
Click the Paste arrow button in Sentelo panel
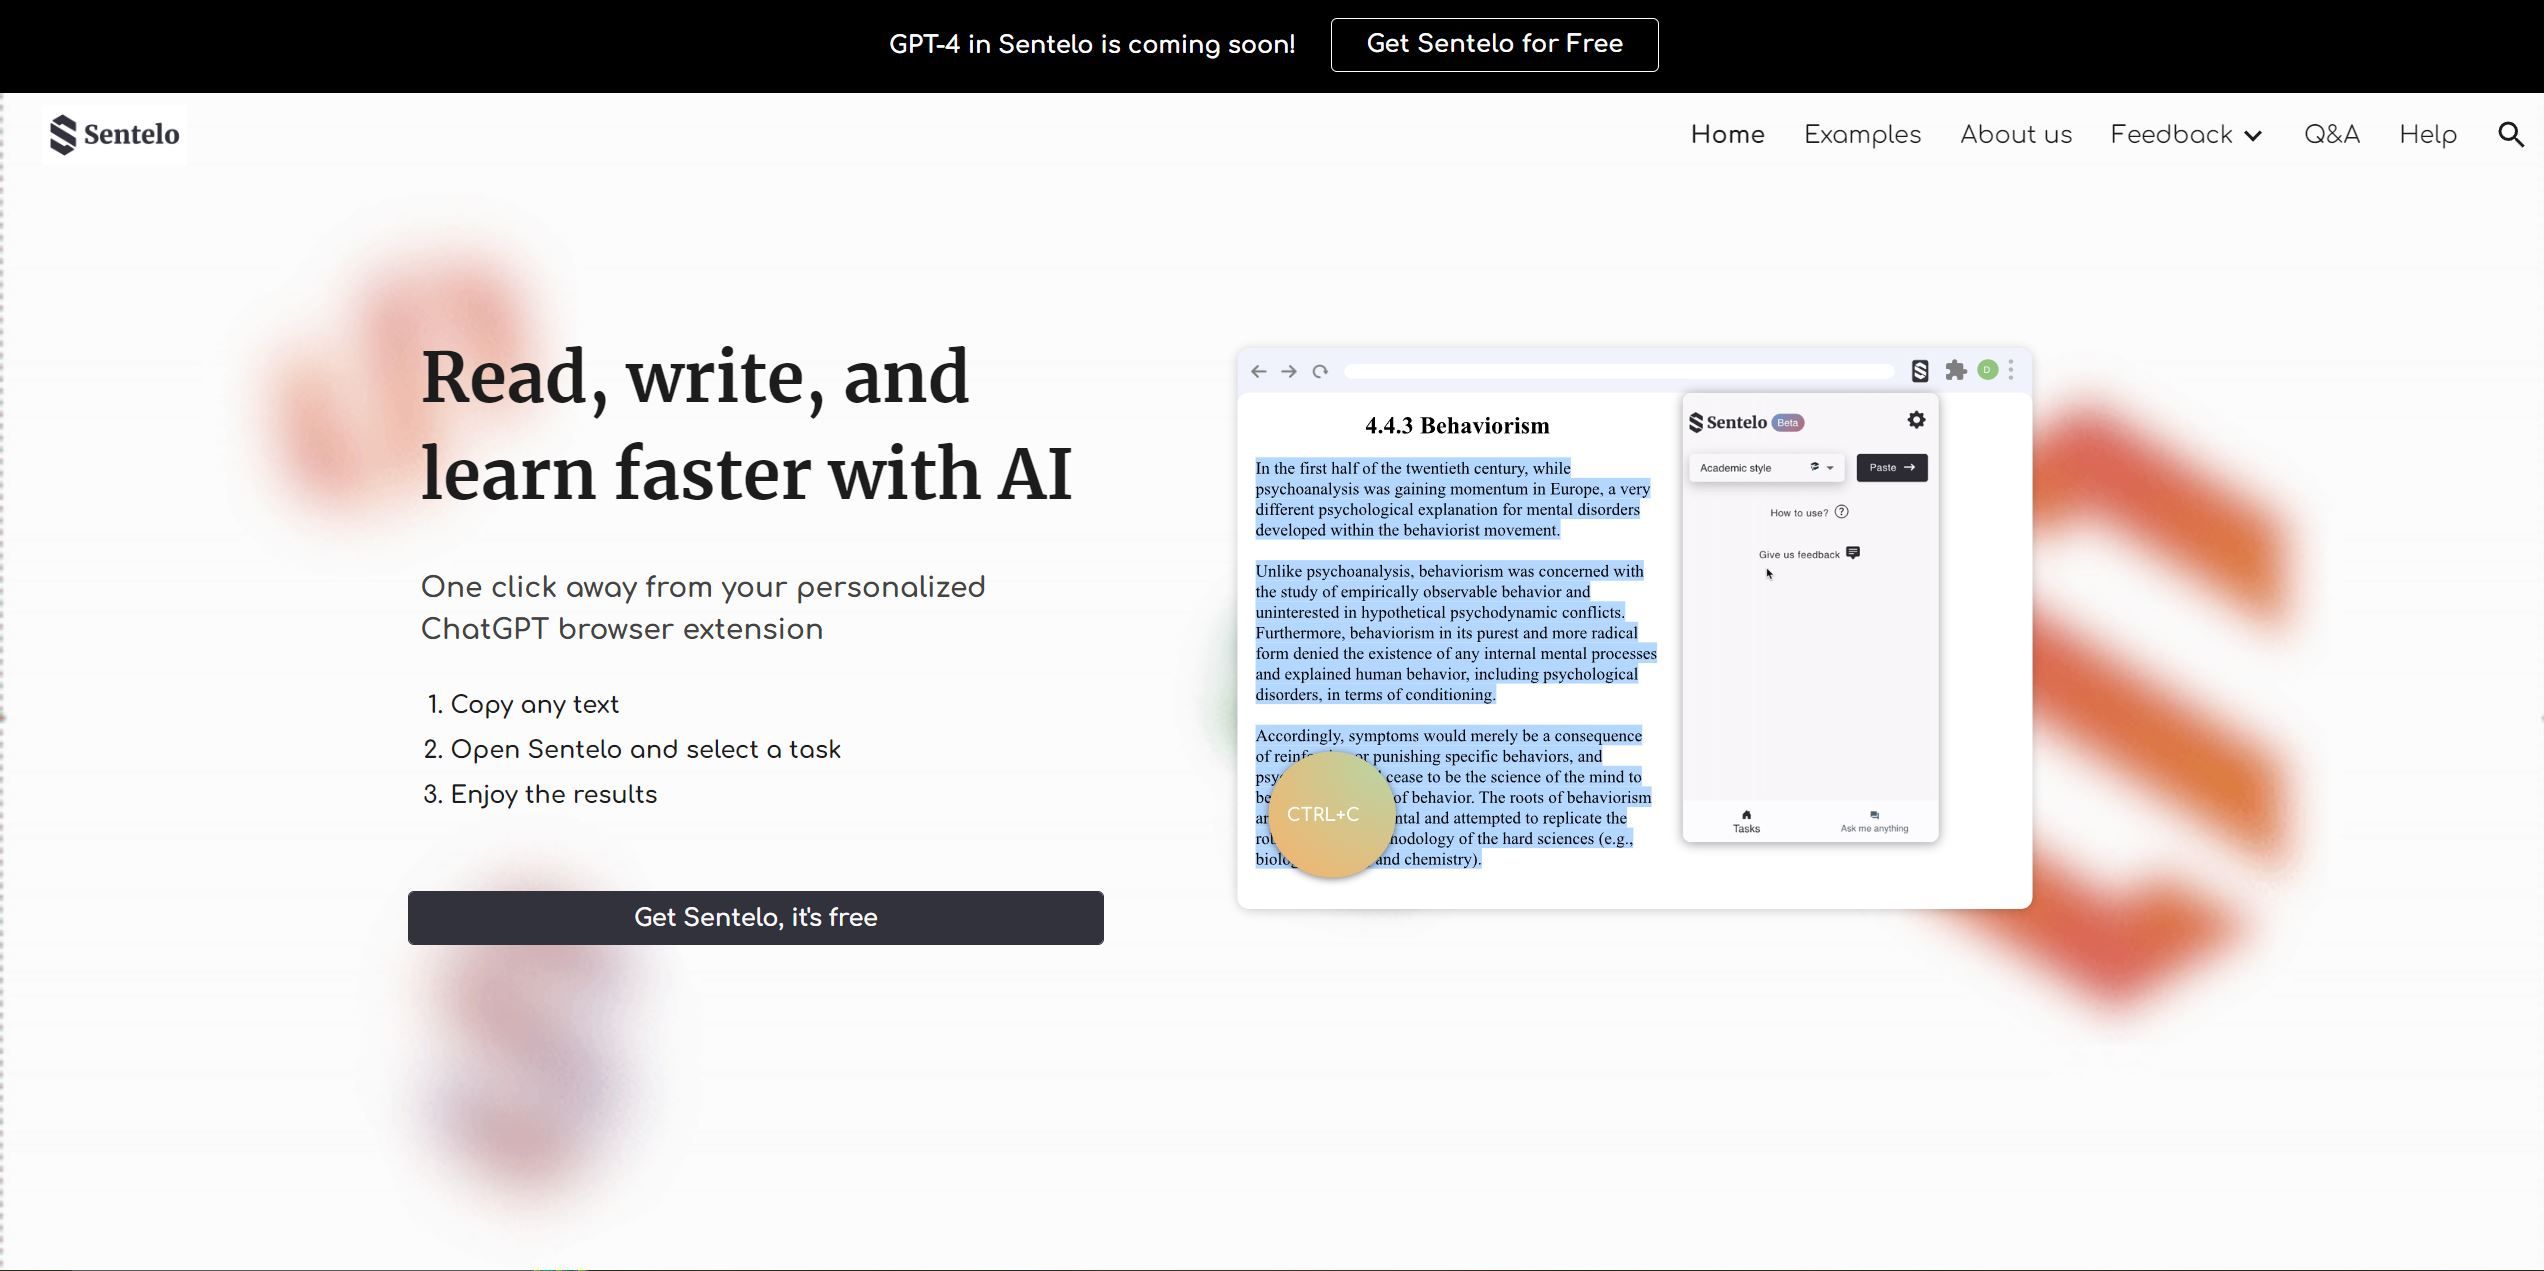(x=1892, y=467)
